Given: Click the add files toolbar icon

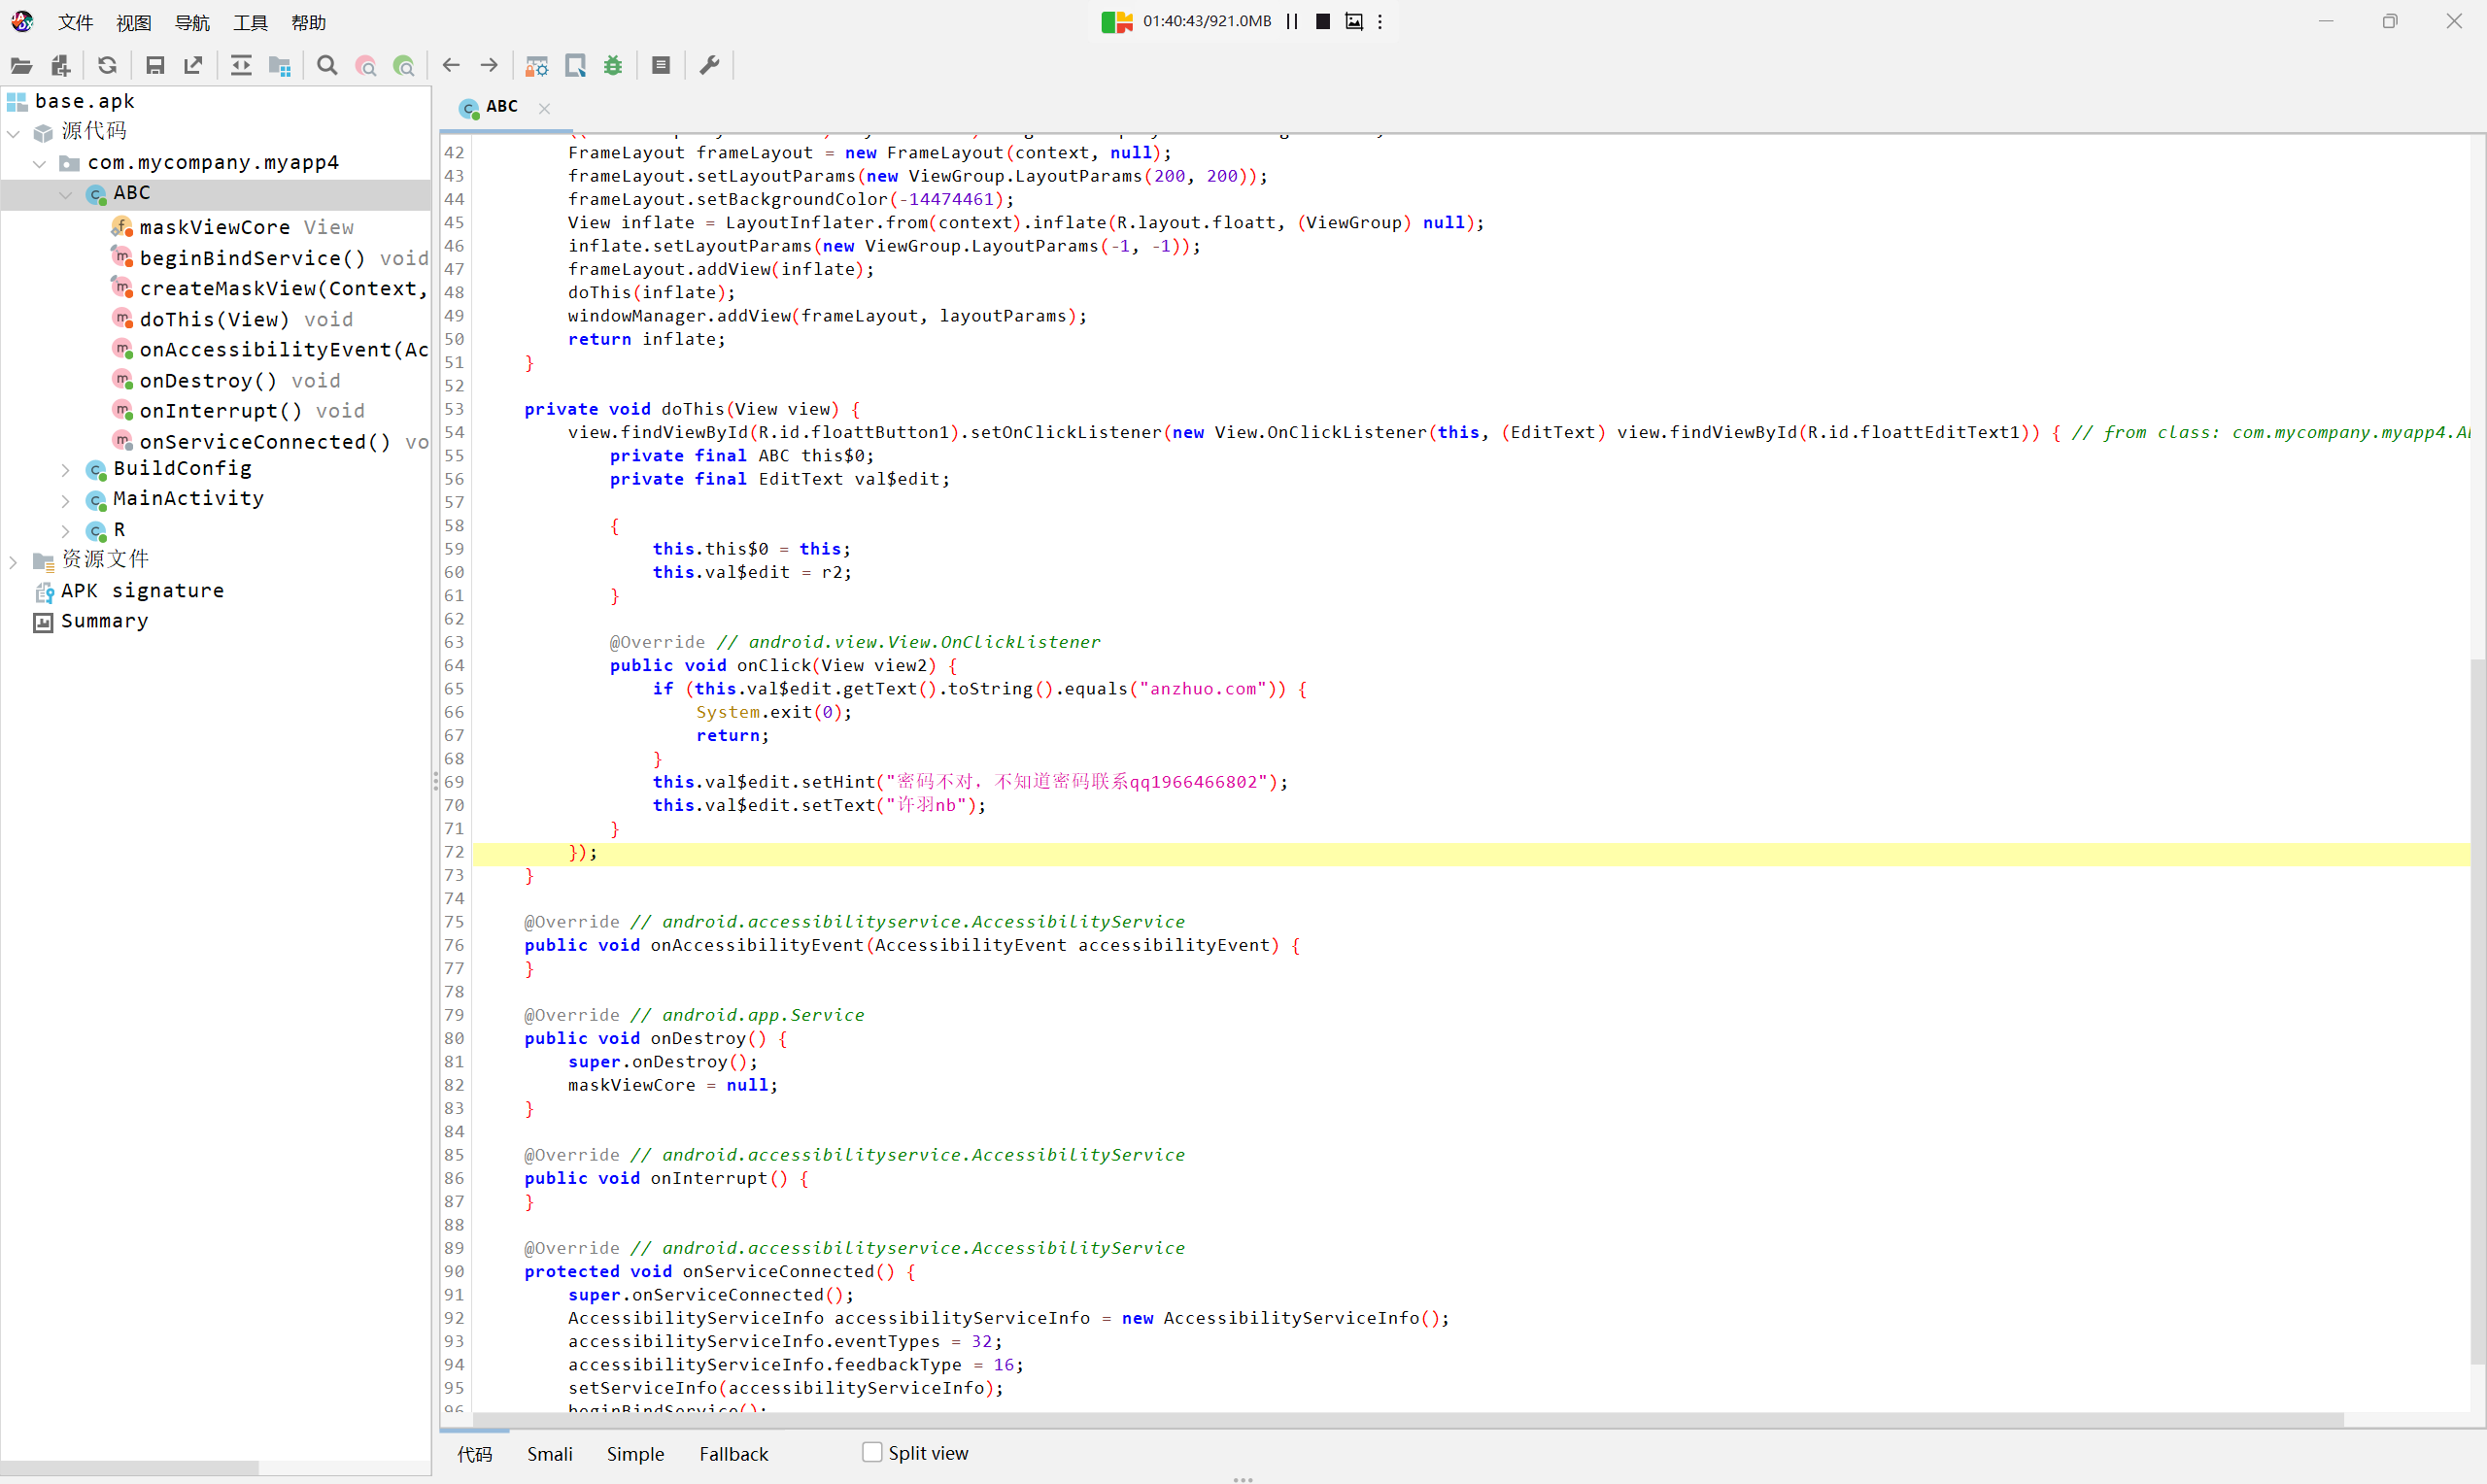Looking at the screenshot, I should tap(60, 66).
